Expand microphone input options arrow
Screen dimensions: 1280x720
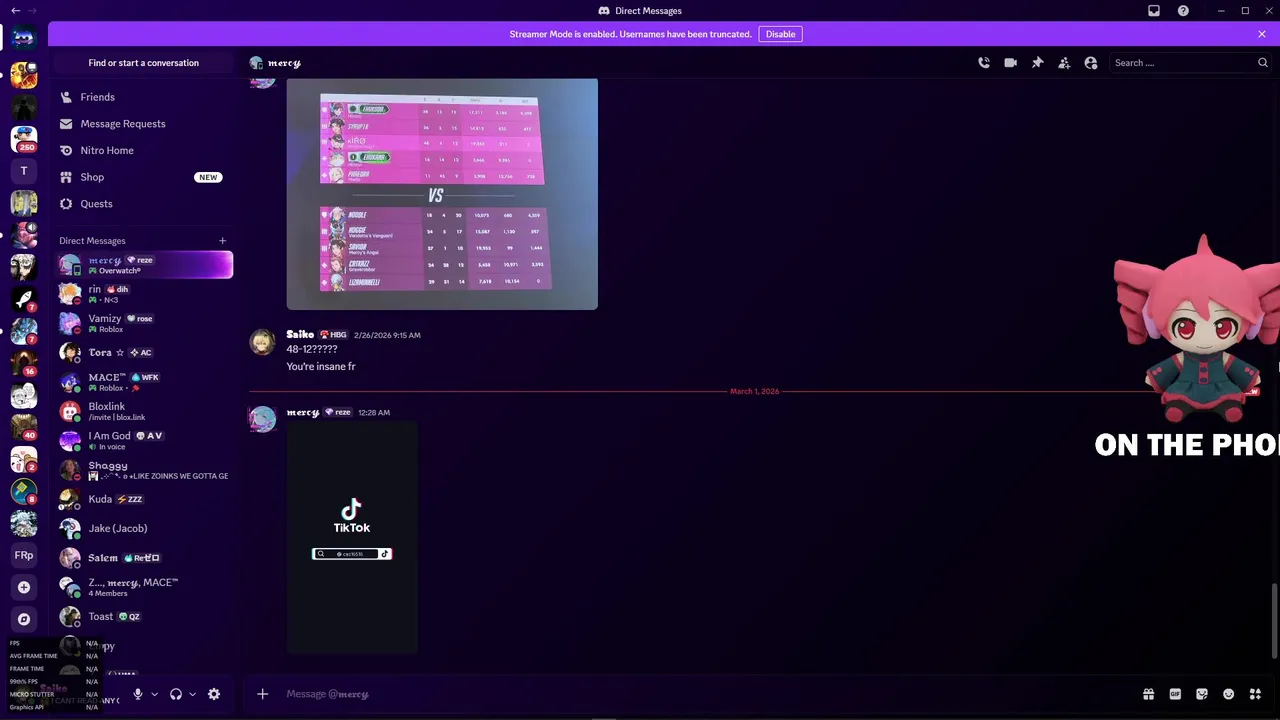tap(154, 694)
